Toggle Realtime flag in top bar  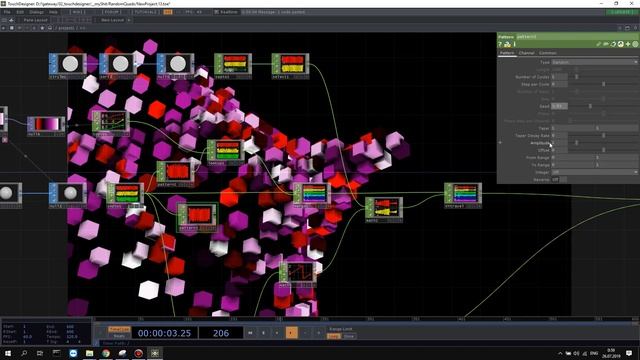(x=226, y=12)
